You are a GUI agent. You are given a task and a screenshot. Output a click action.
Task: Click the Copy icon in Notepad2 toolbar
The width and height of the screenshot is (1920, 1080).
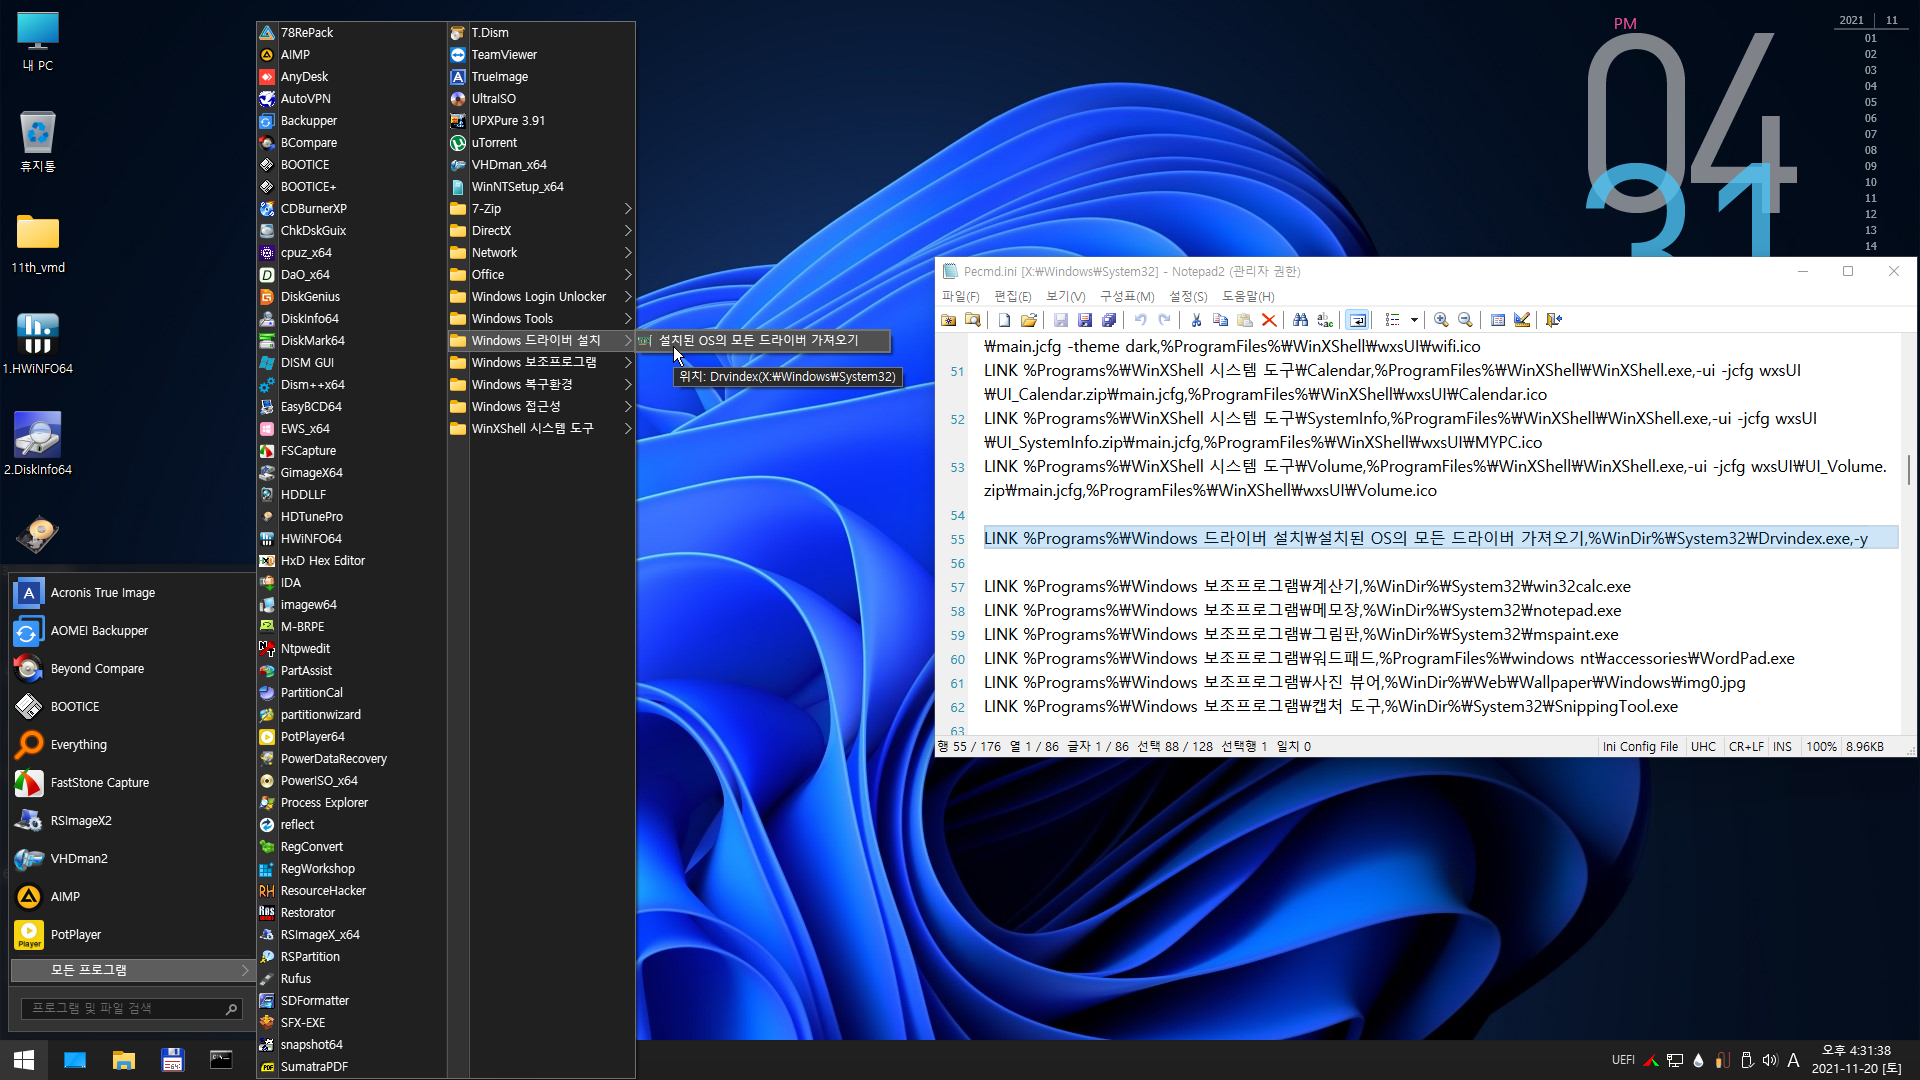(x=1220, y=320)
